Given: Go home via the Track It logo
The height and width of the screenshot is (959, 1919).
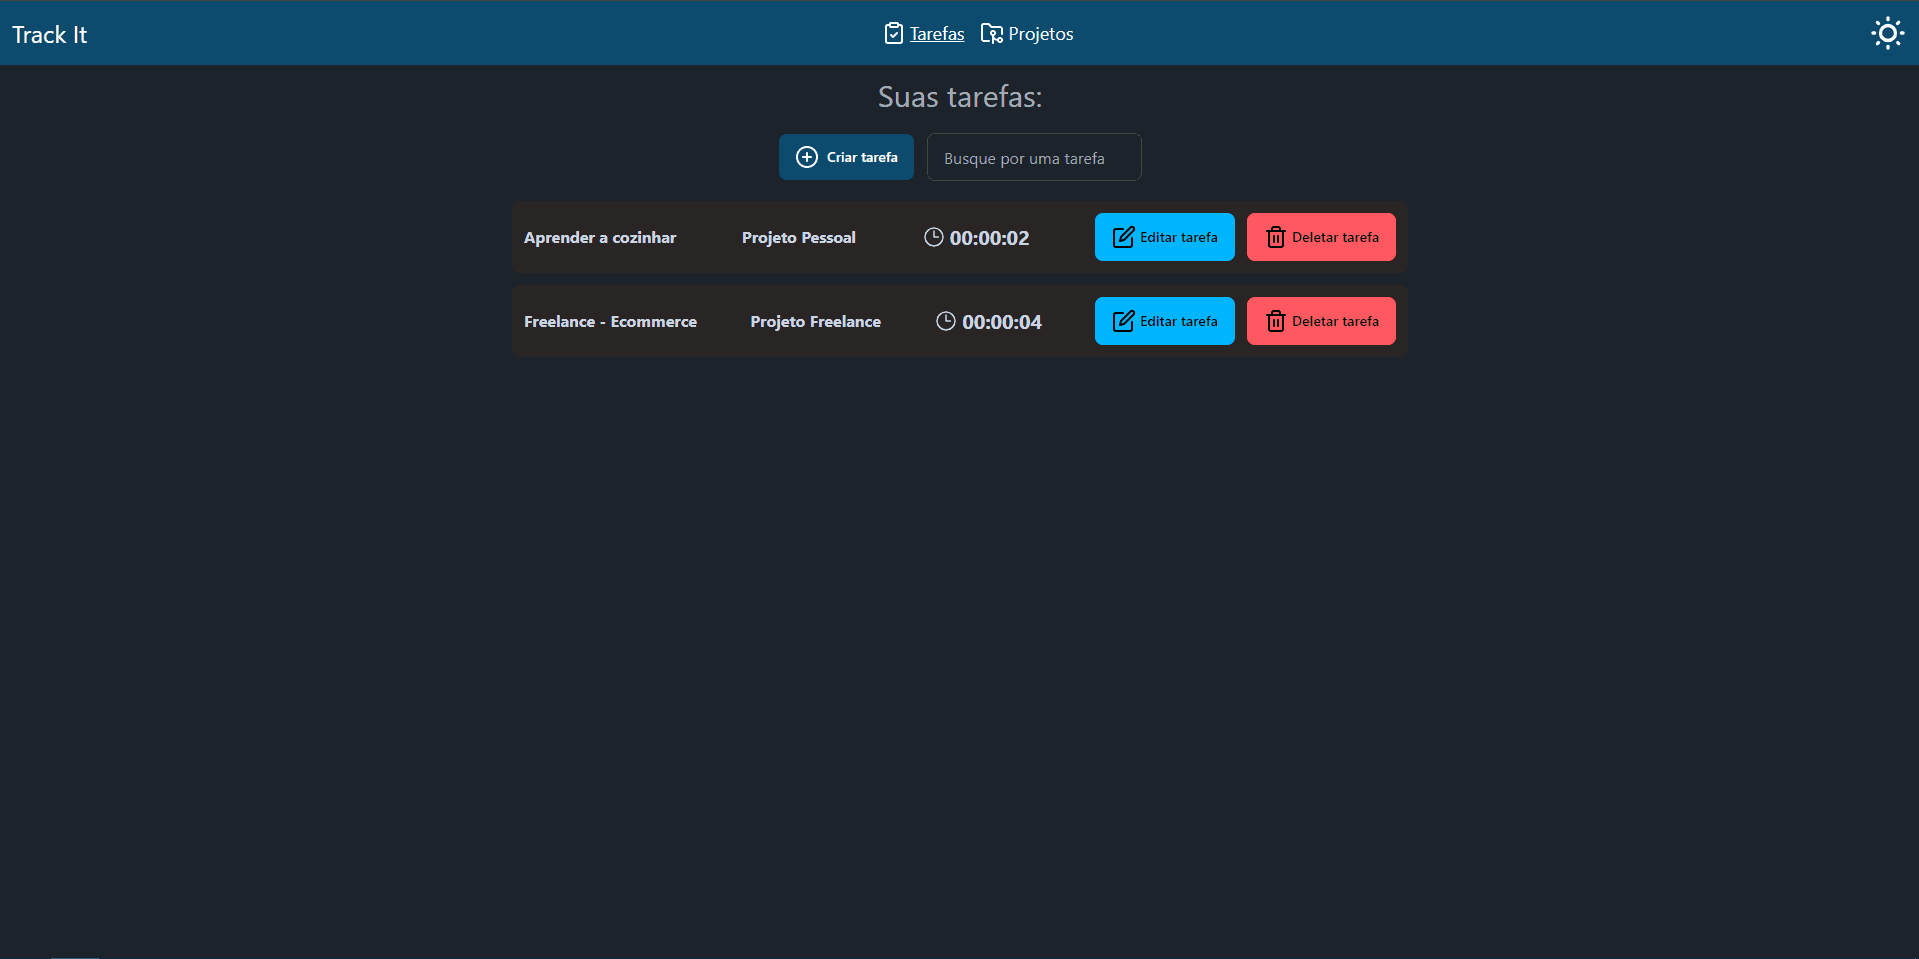Looking at the screenshot, I should click(50, 35).
